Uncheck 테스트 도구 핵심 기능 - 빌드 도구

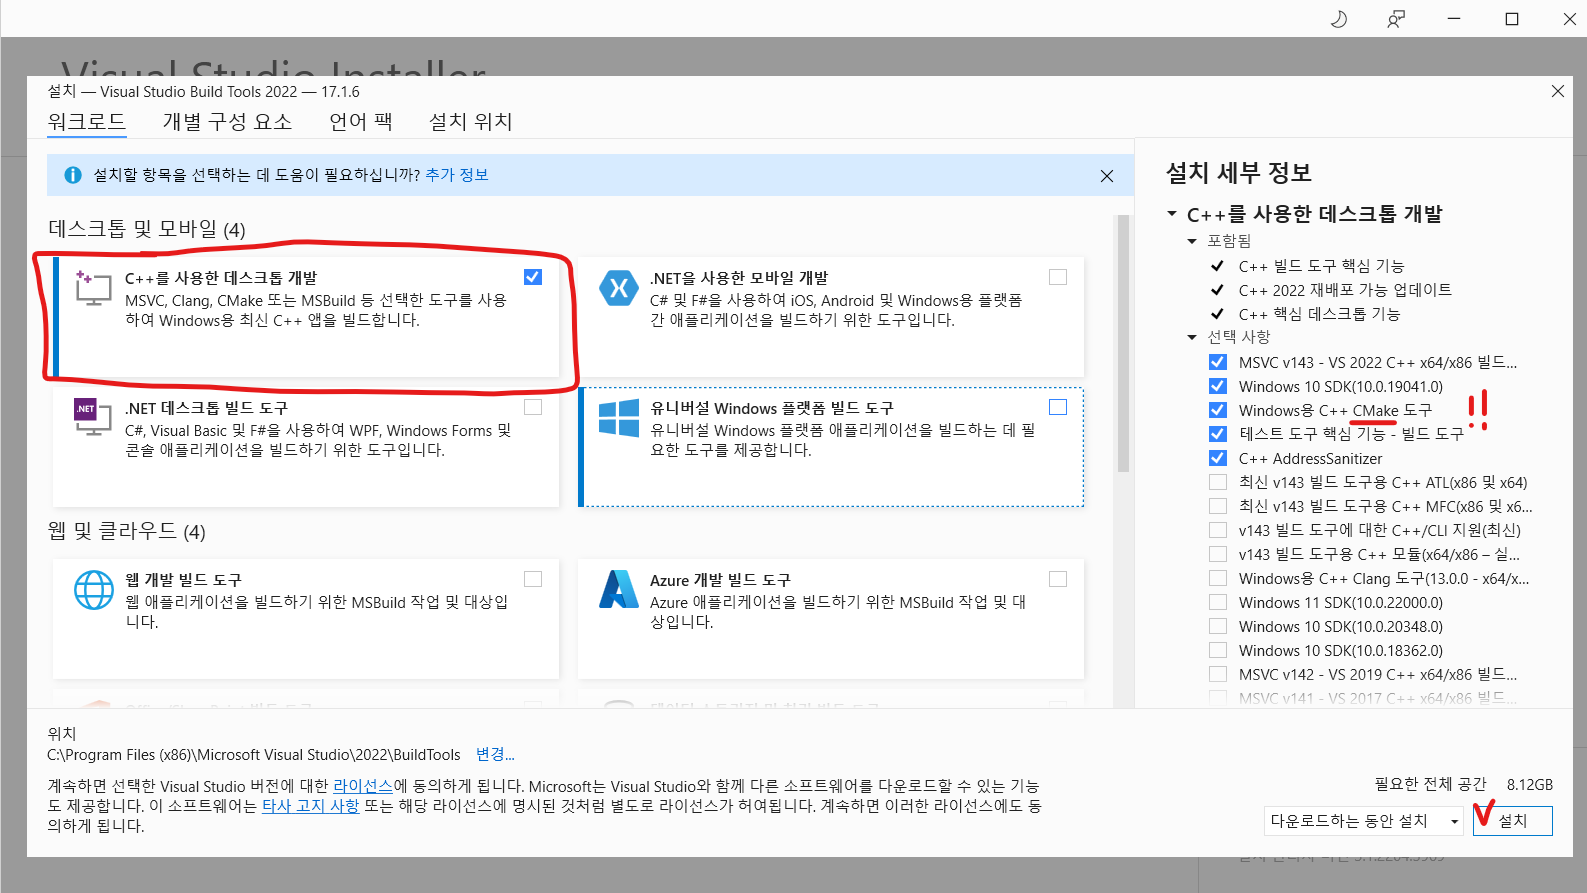(1218, 434)
